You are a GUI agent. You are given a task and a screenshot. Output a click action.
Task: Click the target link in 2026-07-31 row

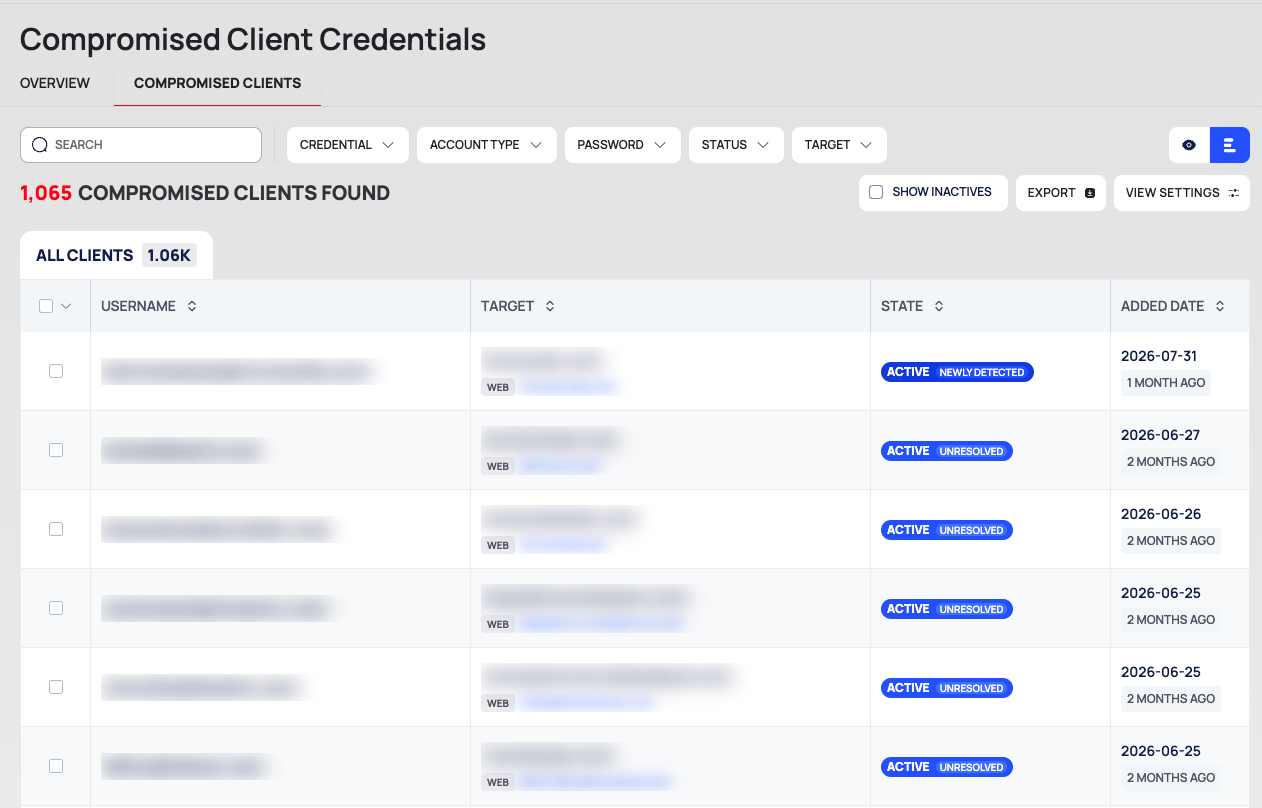point(570,387)
